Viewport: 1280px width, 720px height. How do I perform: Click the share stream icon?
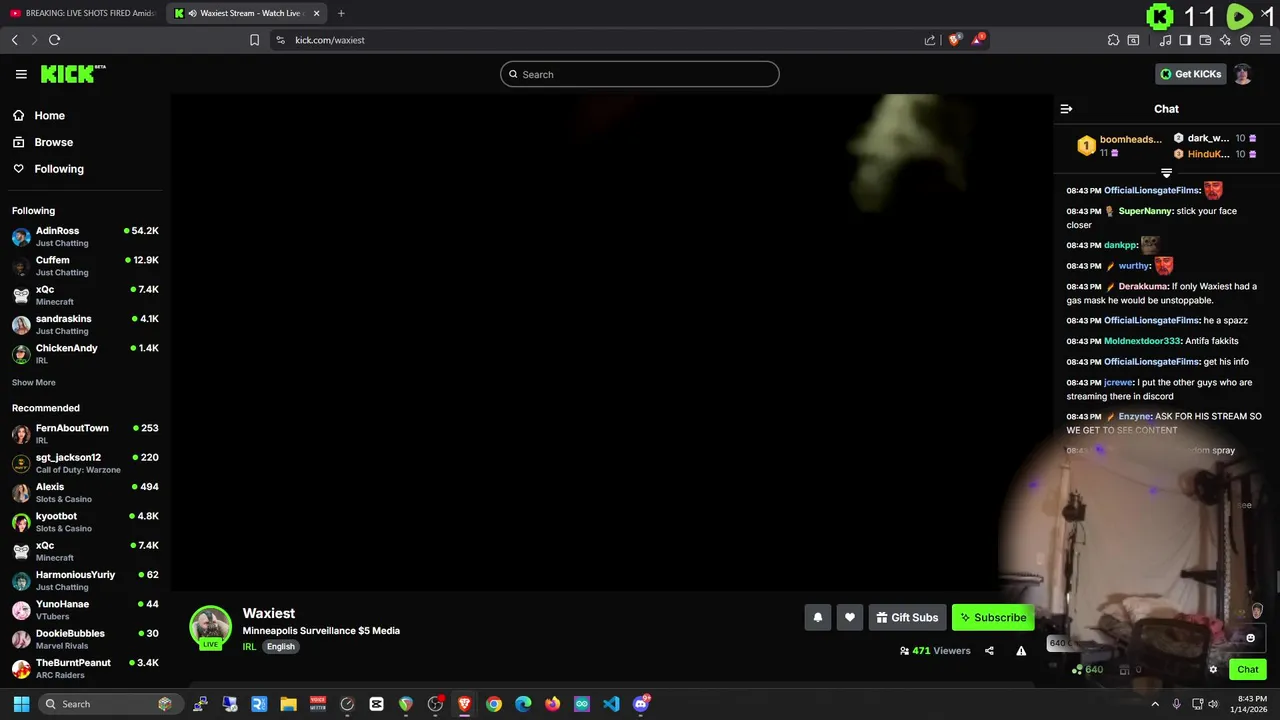point(989,651)
